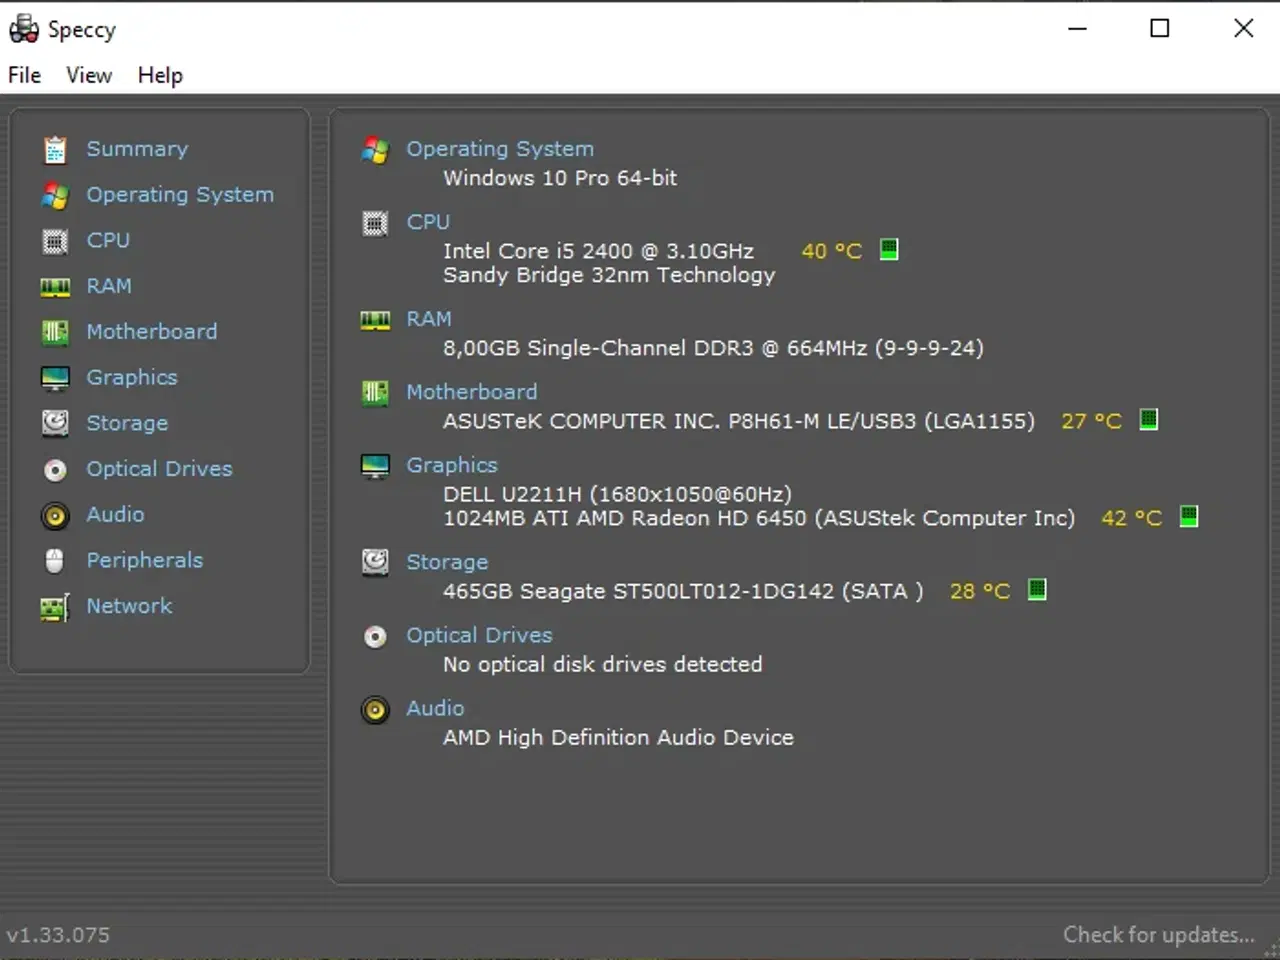Click the Optical Drives disc icon in main panel
The image size is (1280, 960).
(375, 636)
